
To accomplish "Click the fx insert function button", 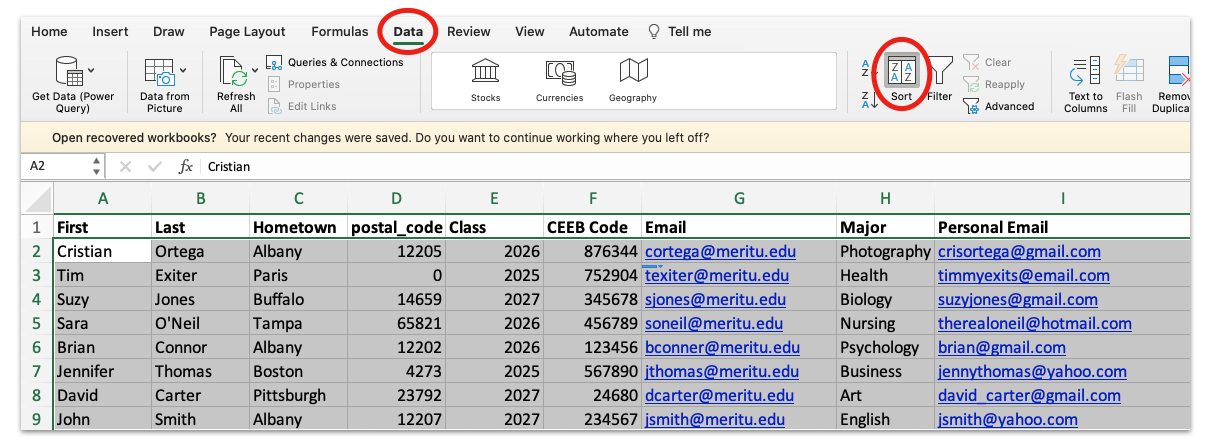I will click(186, 167).
